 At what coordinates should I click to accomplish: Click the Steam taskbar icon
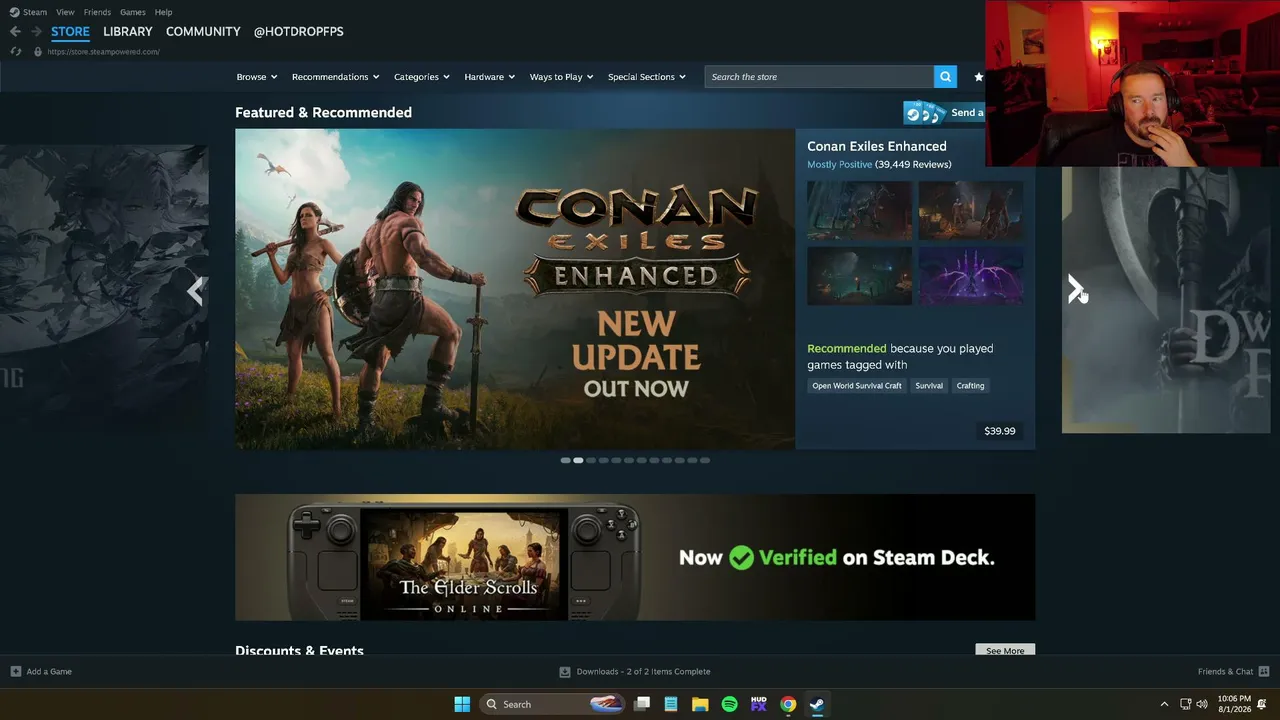coord(817,704)
